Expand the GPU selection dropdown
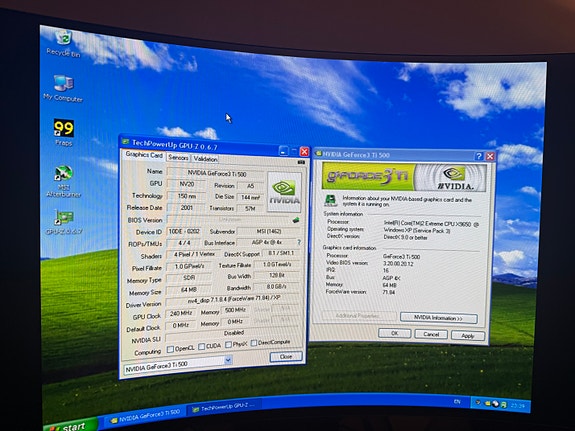Screen dimensions: 575x431 click(x=228, y=360)
